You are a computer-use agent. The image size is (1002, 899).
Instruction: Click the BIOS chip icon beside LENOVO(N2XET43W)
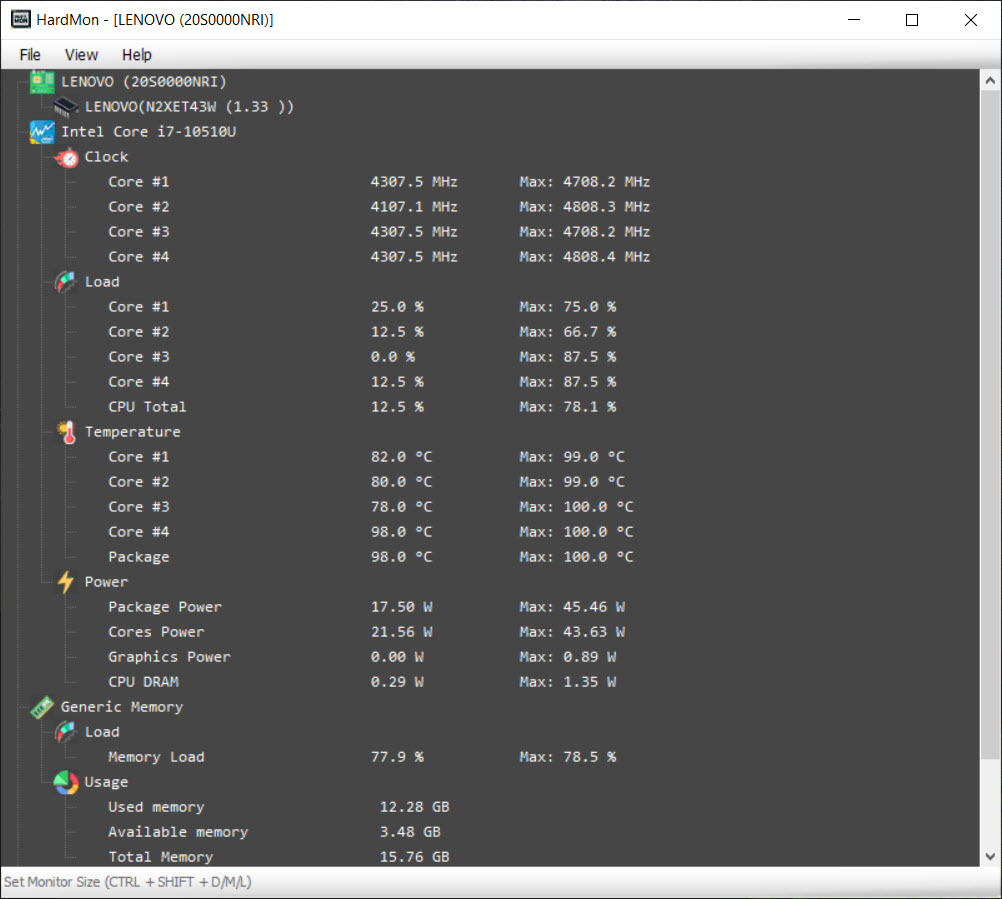(66, 107)
